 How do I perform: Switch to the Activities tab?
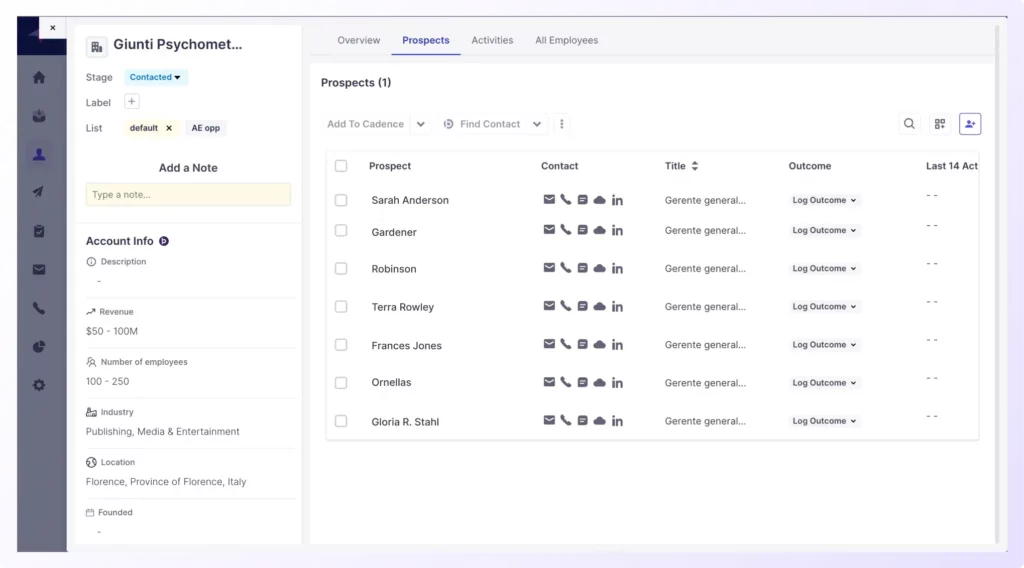pos(492,40)
